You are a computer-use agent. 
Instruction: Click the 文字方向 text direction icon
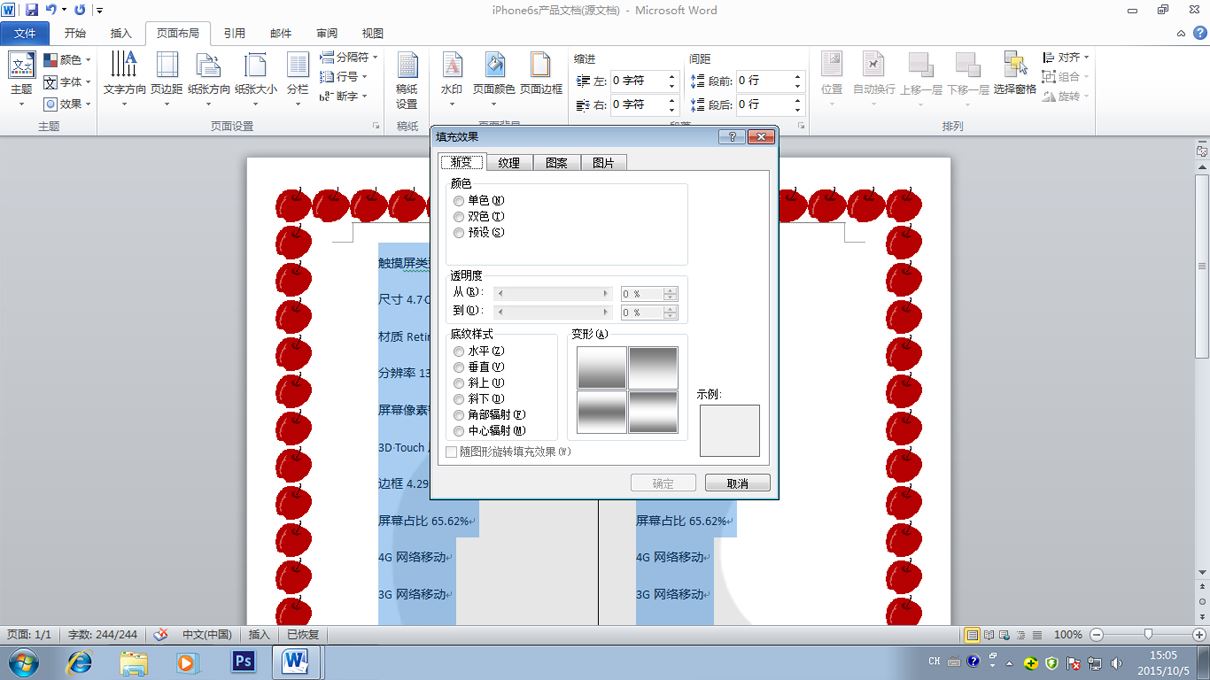pos(124,65)
